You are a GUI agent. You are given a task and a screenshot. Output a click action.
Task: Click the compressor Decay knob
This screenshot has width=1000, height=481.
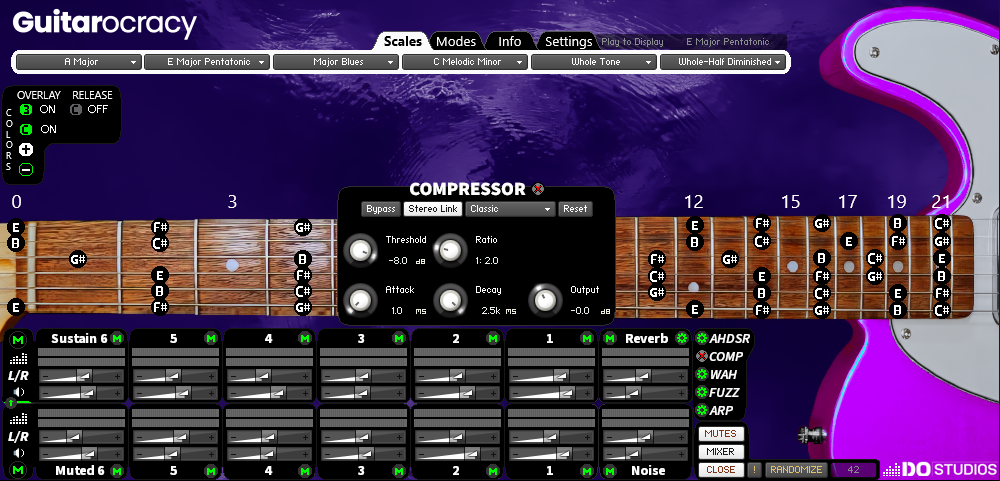450,300
